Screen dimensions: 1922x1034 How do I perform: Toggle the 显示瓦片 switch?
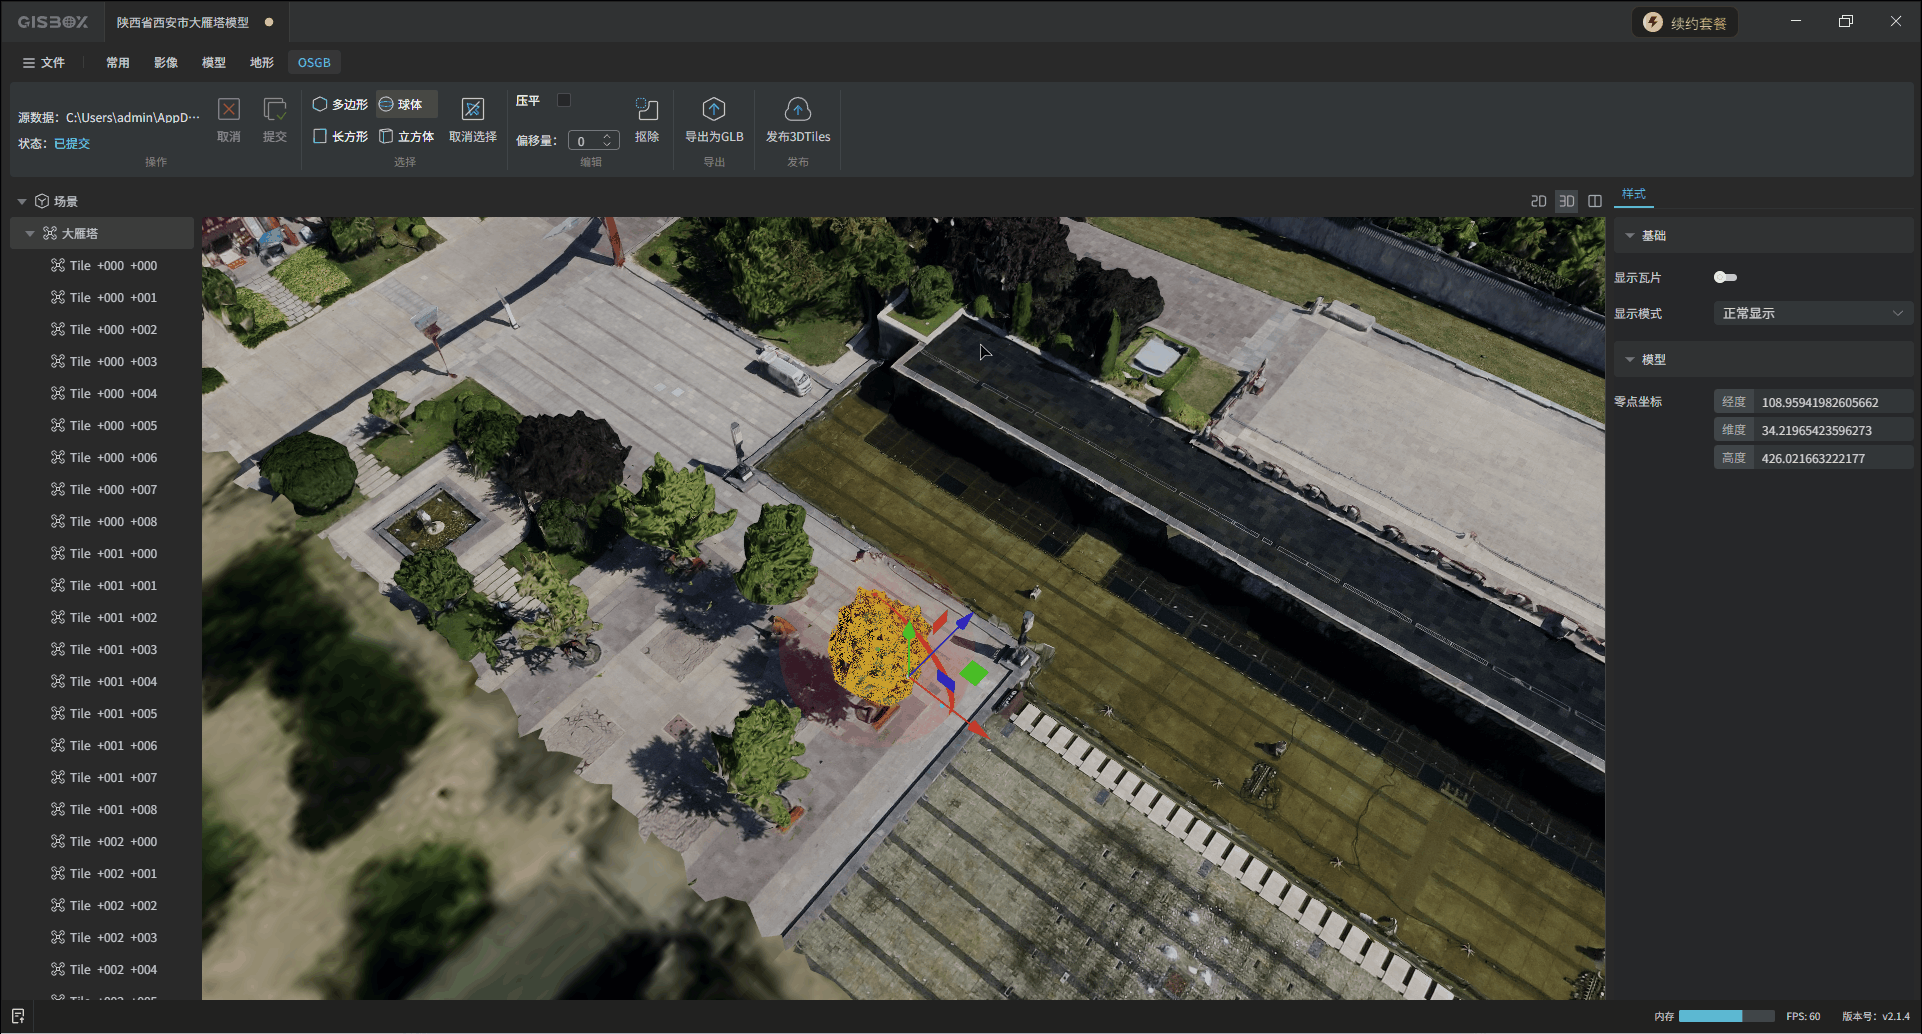[1725, 277]
